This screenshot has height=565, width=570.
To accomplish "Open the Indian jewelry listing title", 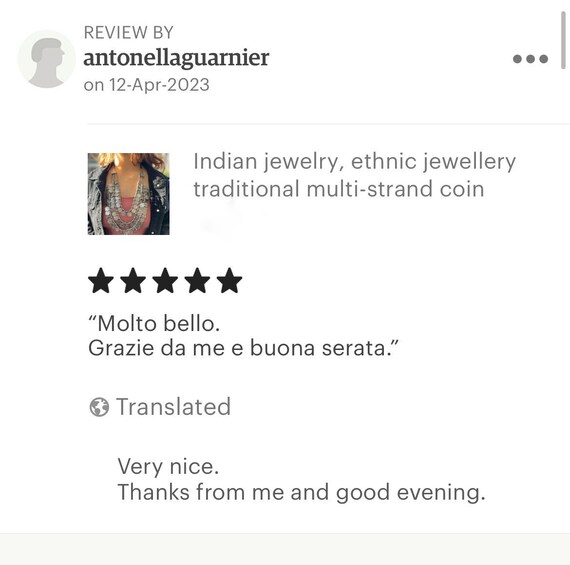I will [x=354, y=175].
